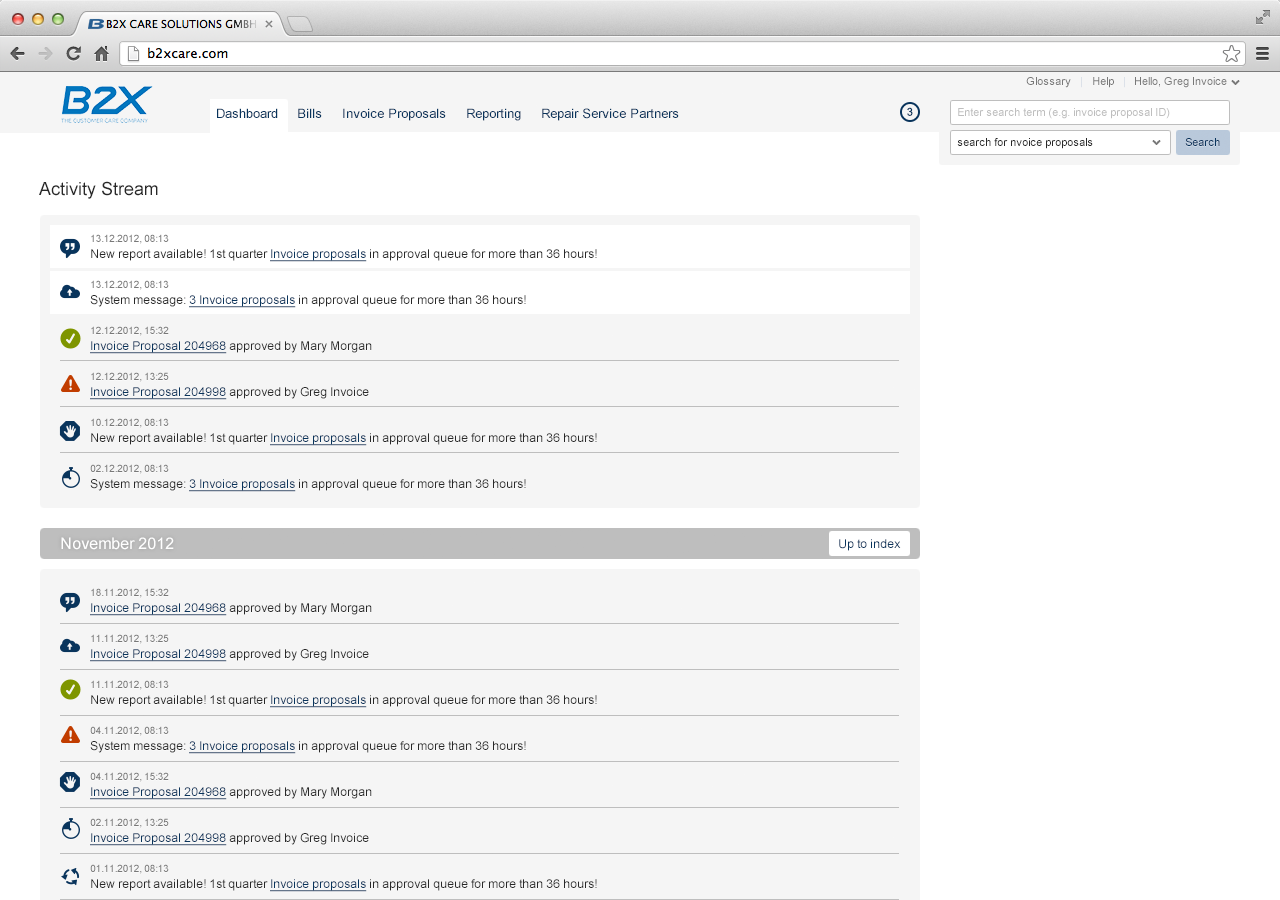Open Invoice Proposal 204998 link dated 02.11.2012

point(158,838)
